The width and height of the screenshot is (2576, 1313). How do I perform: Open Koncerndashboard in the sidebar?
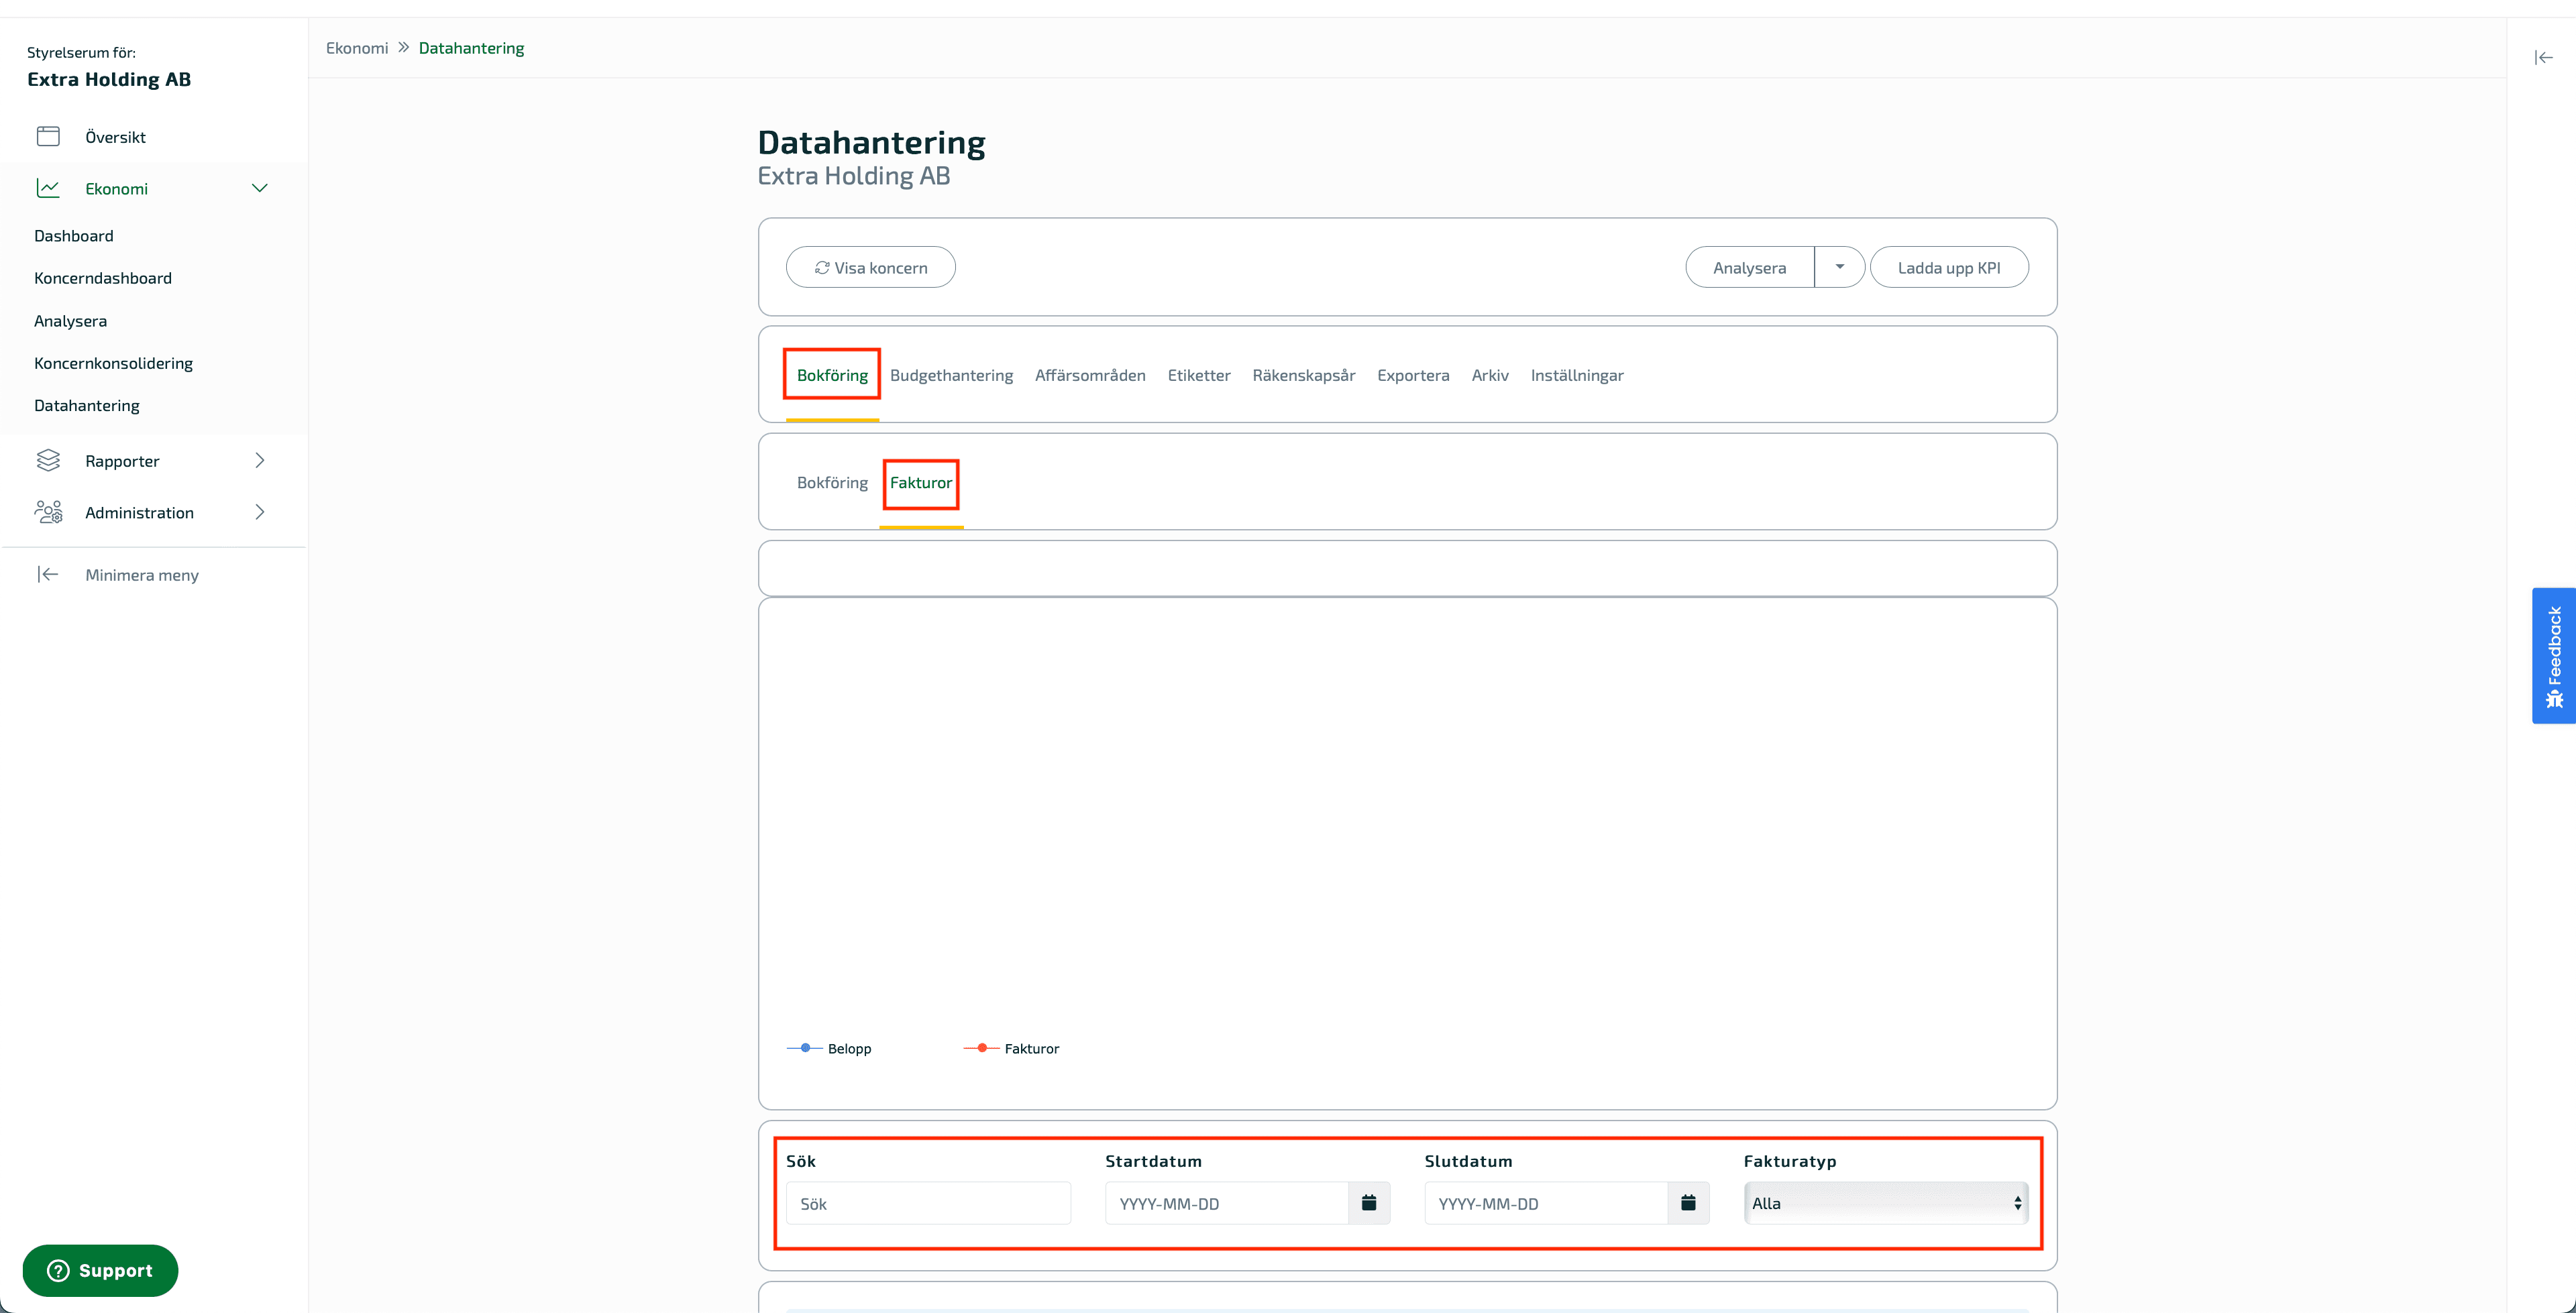point(103,278)
